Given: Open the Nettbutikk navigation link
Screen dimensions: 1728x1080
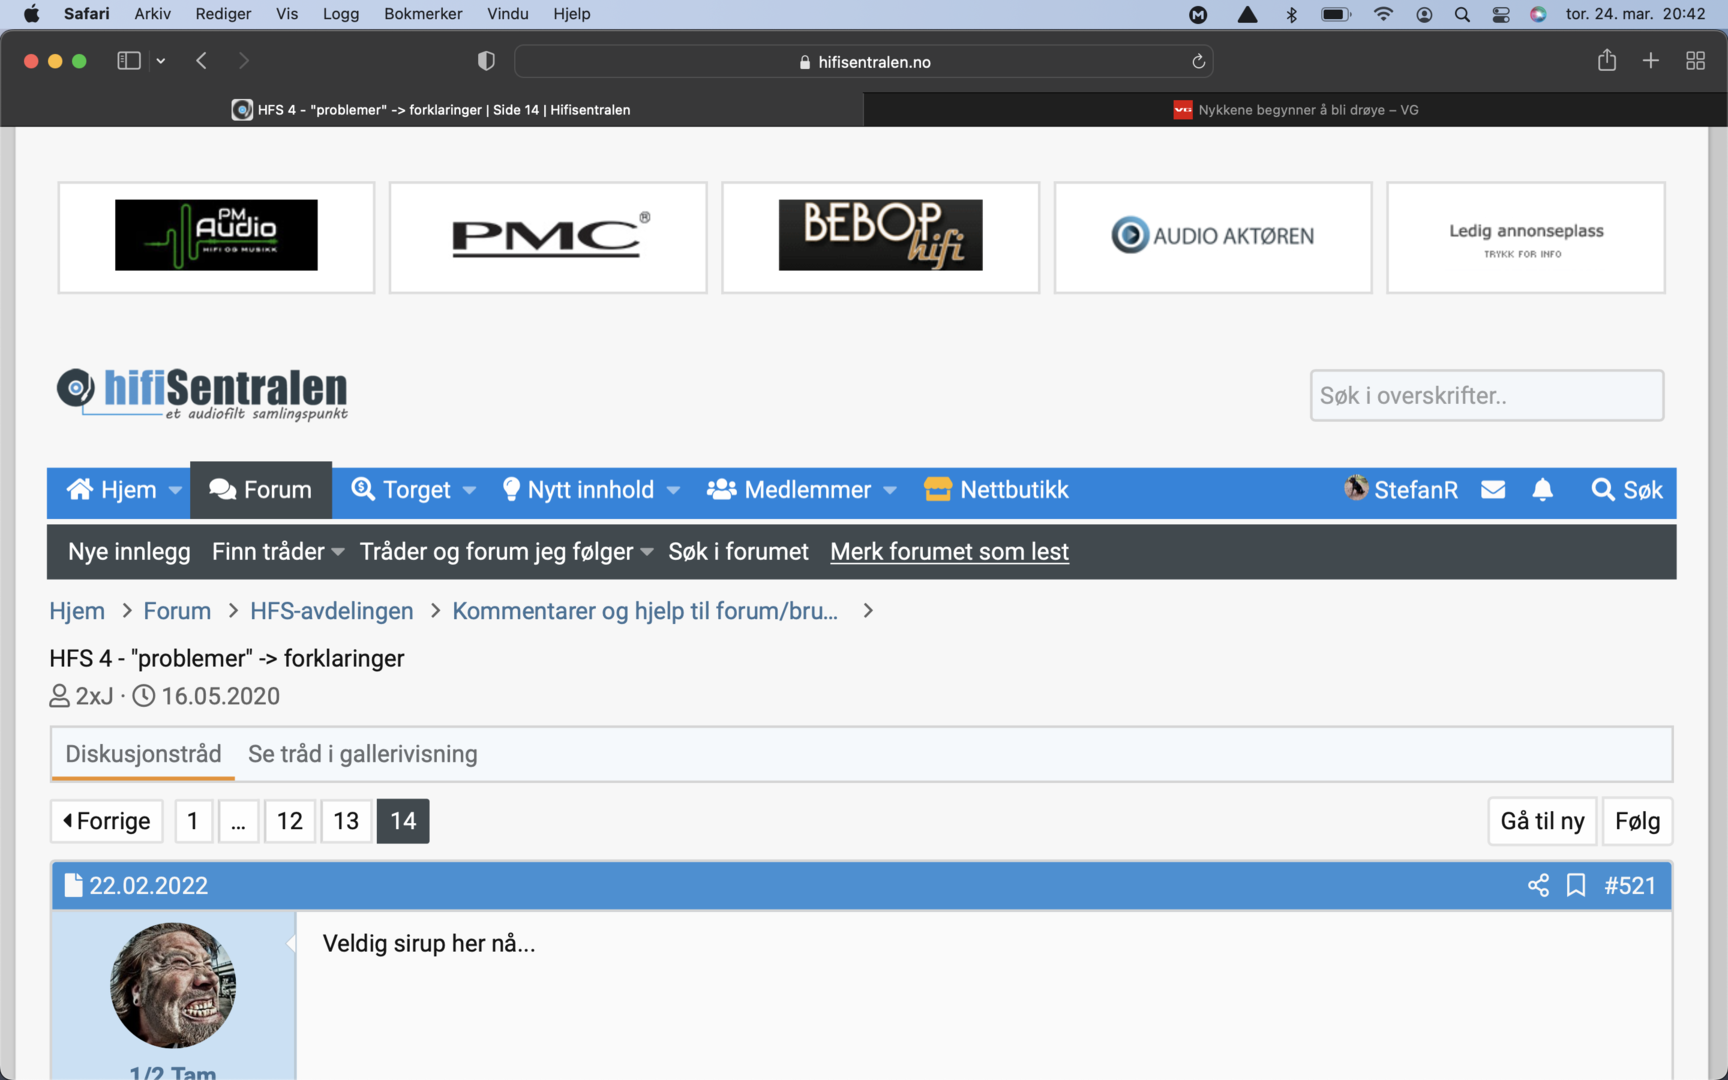Looking at the screenshot, I should (x=997, y=490).
